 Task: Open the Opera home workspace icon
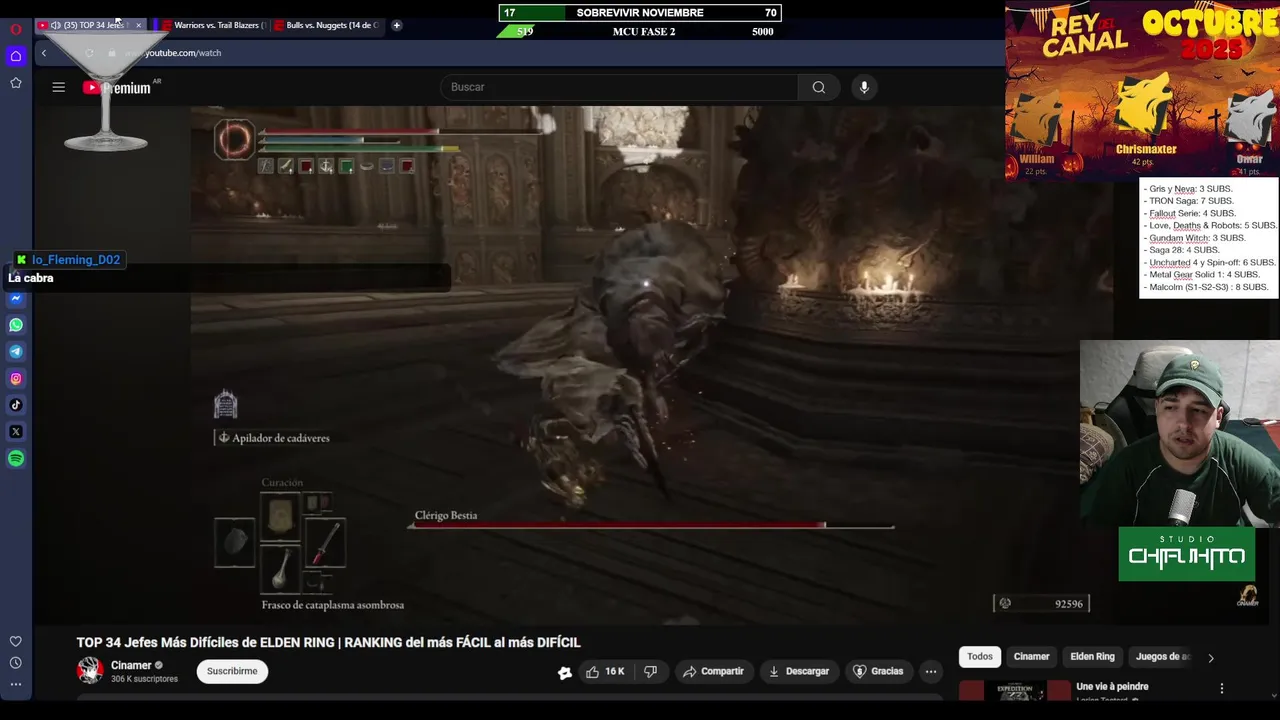point(16,56)
